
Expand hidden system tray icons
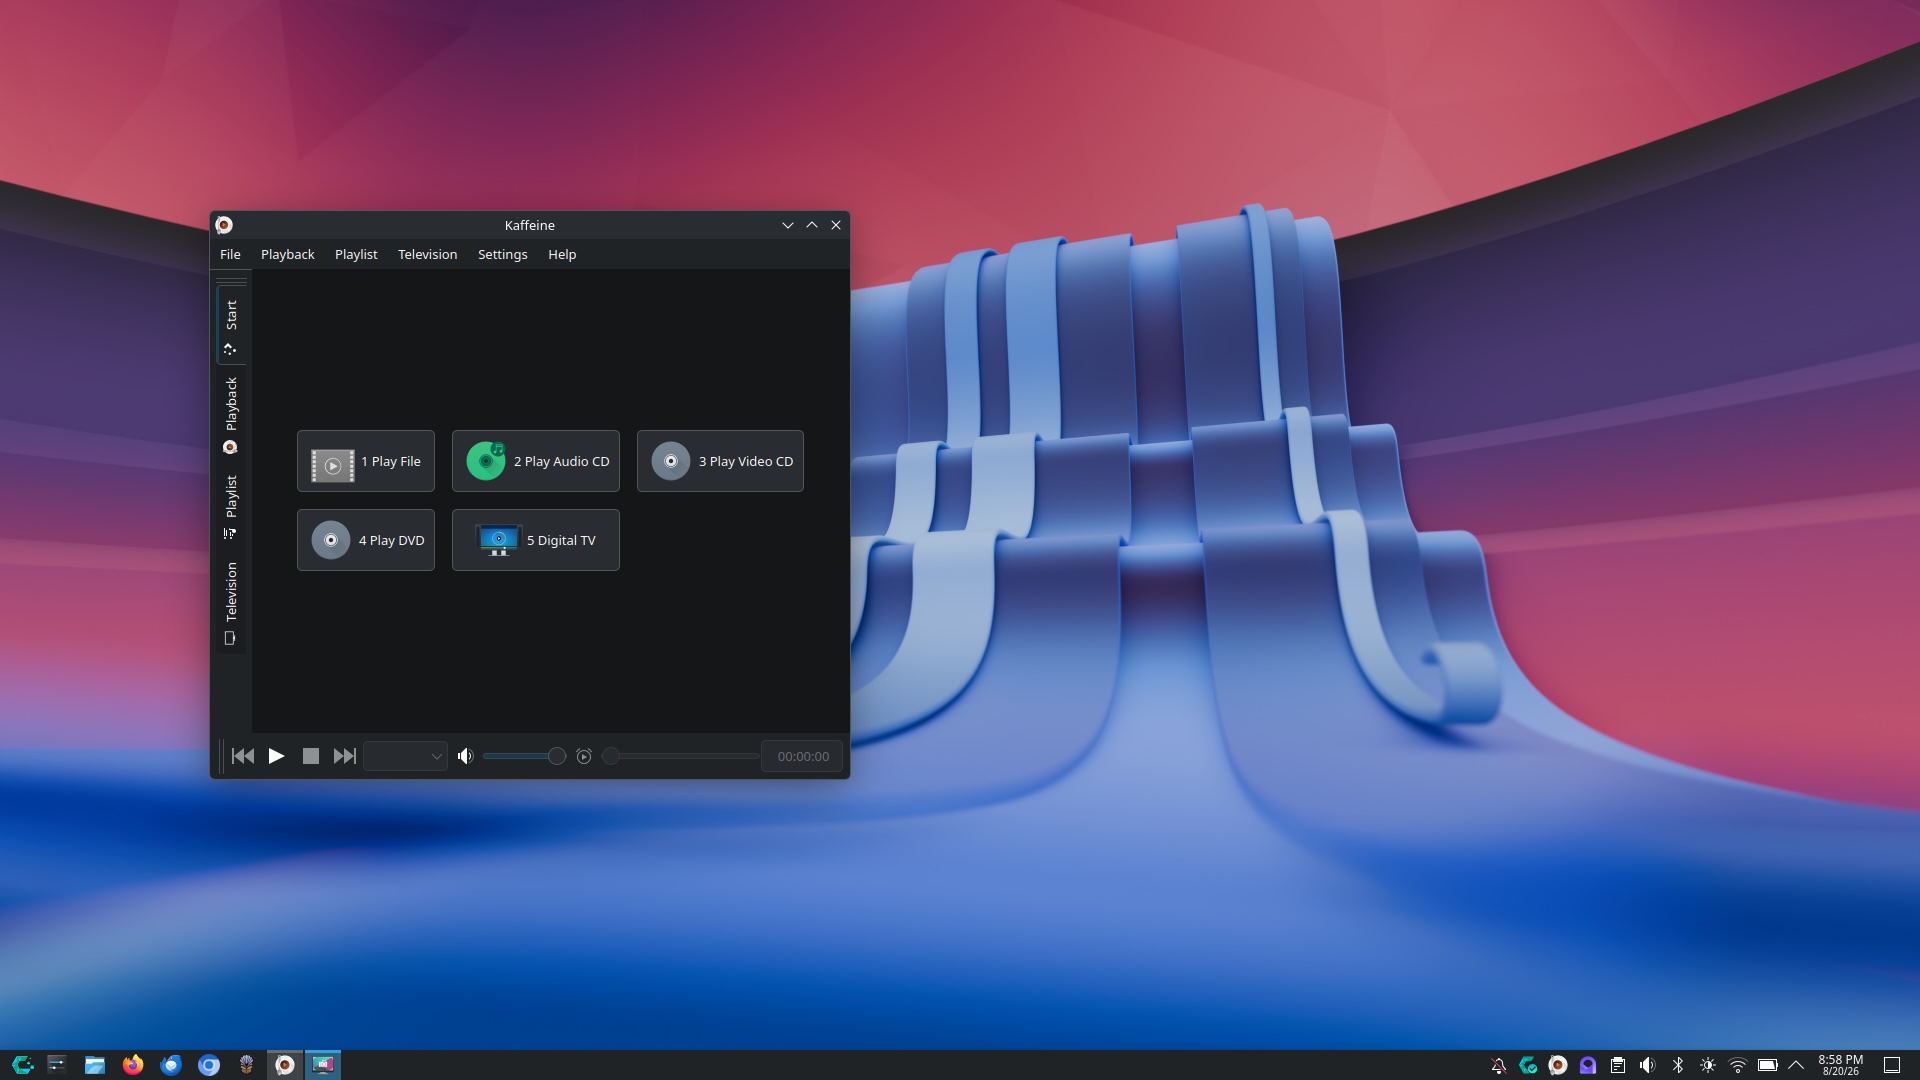click(x=1796, y=1065)
